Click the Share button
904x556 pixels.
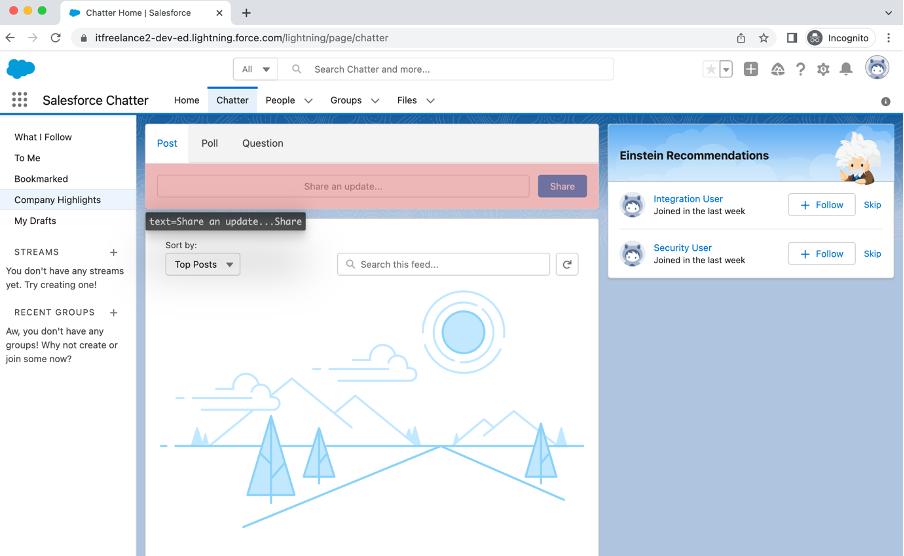(562, 186)
